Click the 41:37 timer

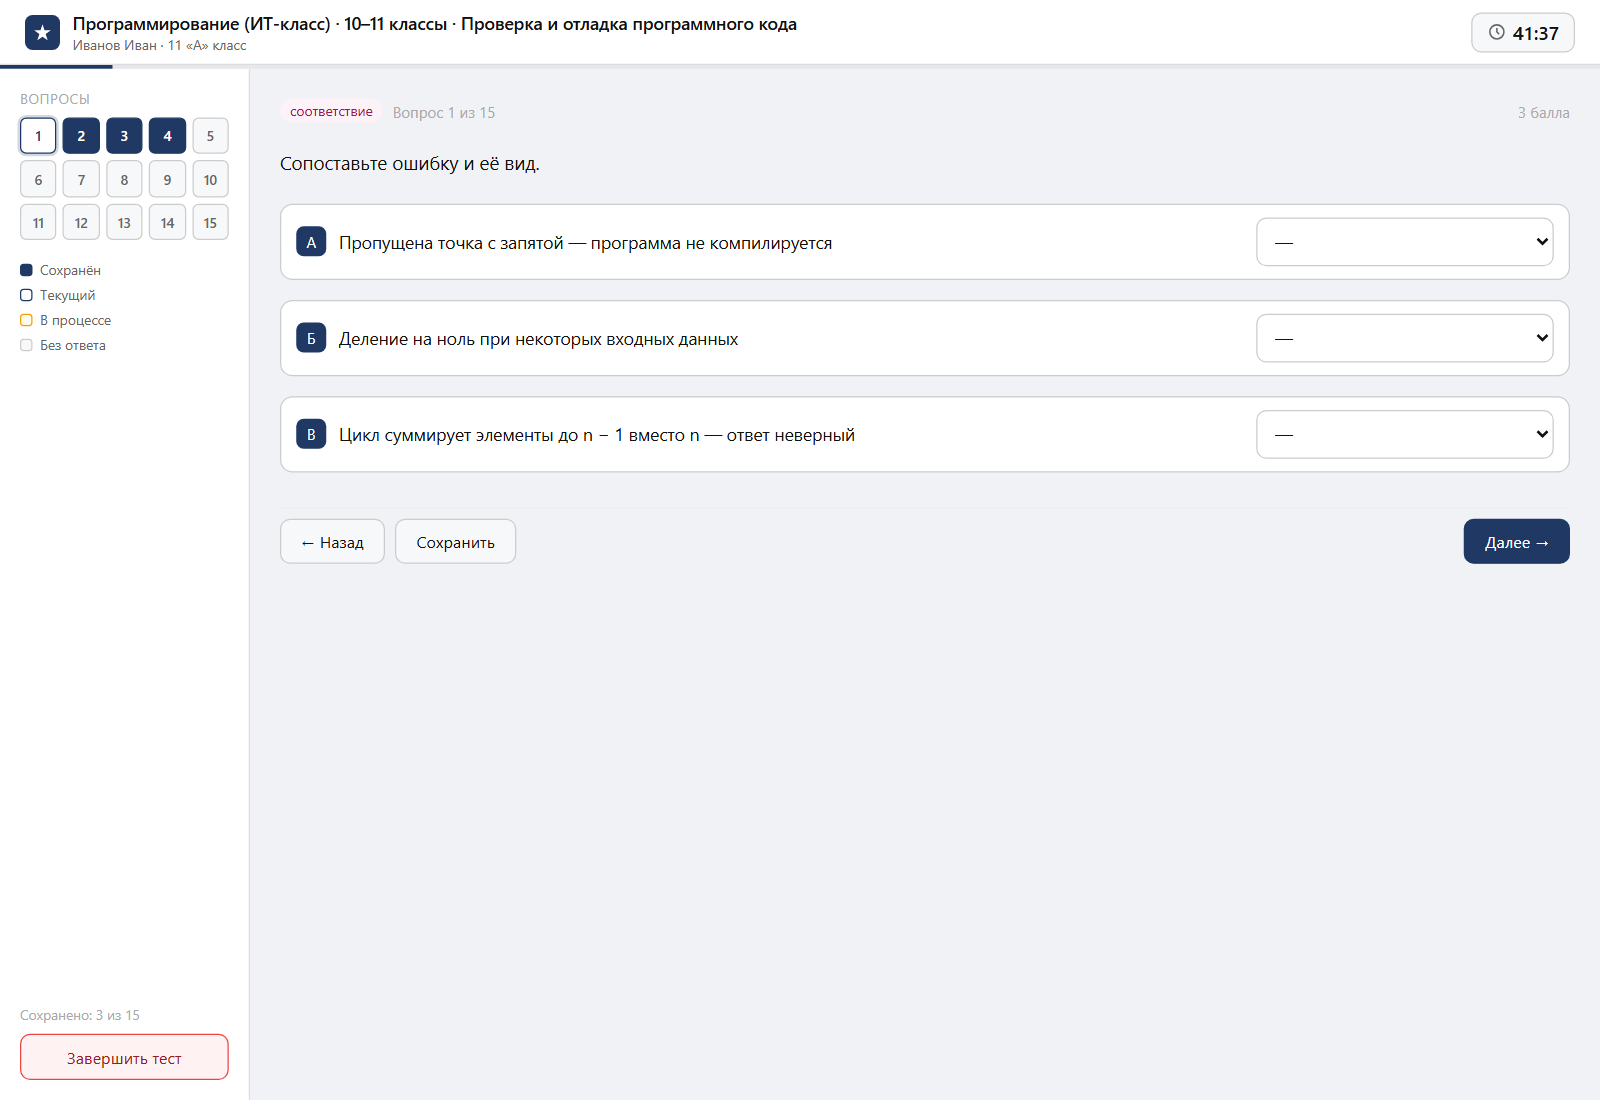click(x=1522, y=33)
